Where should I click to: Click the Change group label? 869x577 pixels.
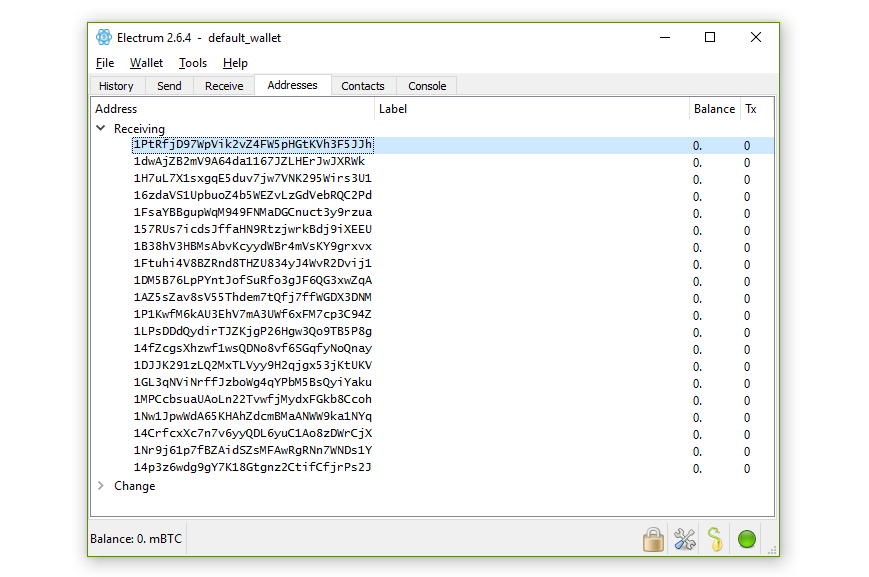coord(135,486)
